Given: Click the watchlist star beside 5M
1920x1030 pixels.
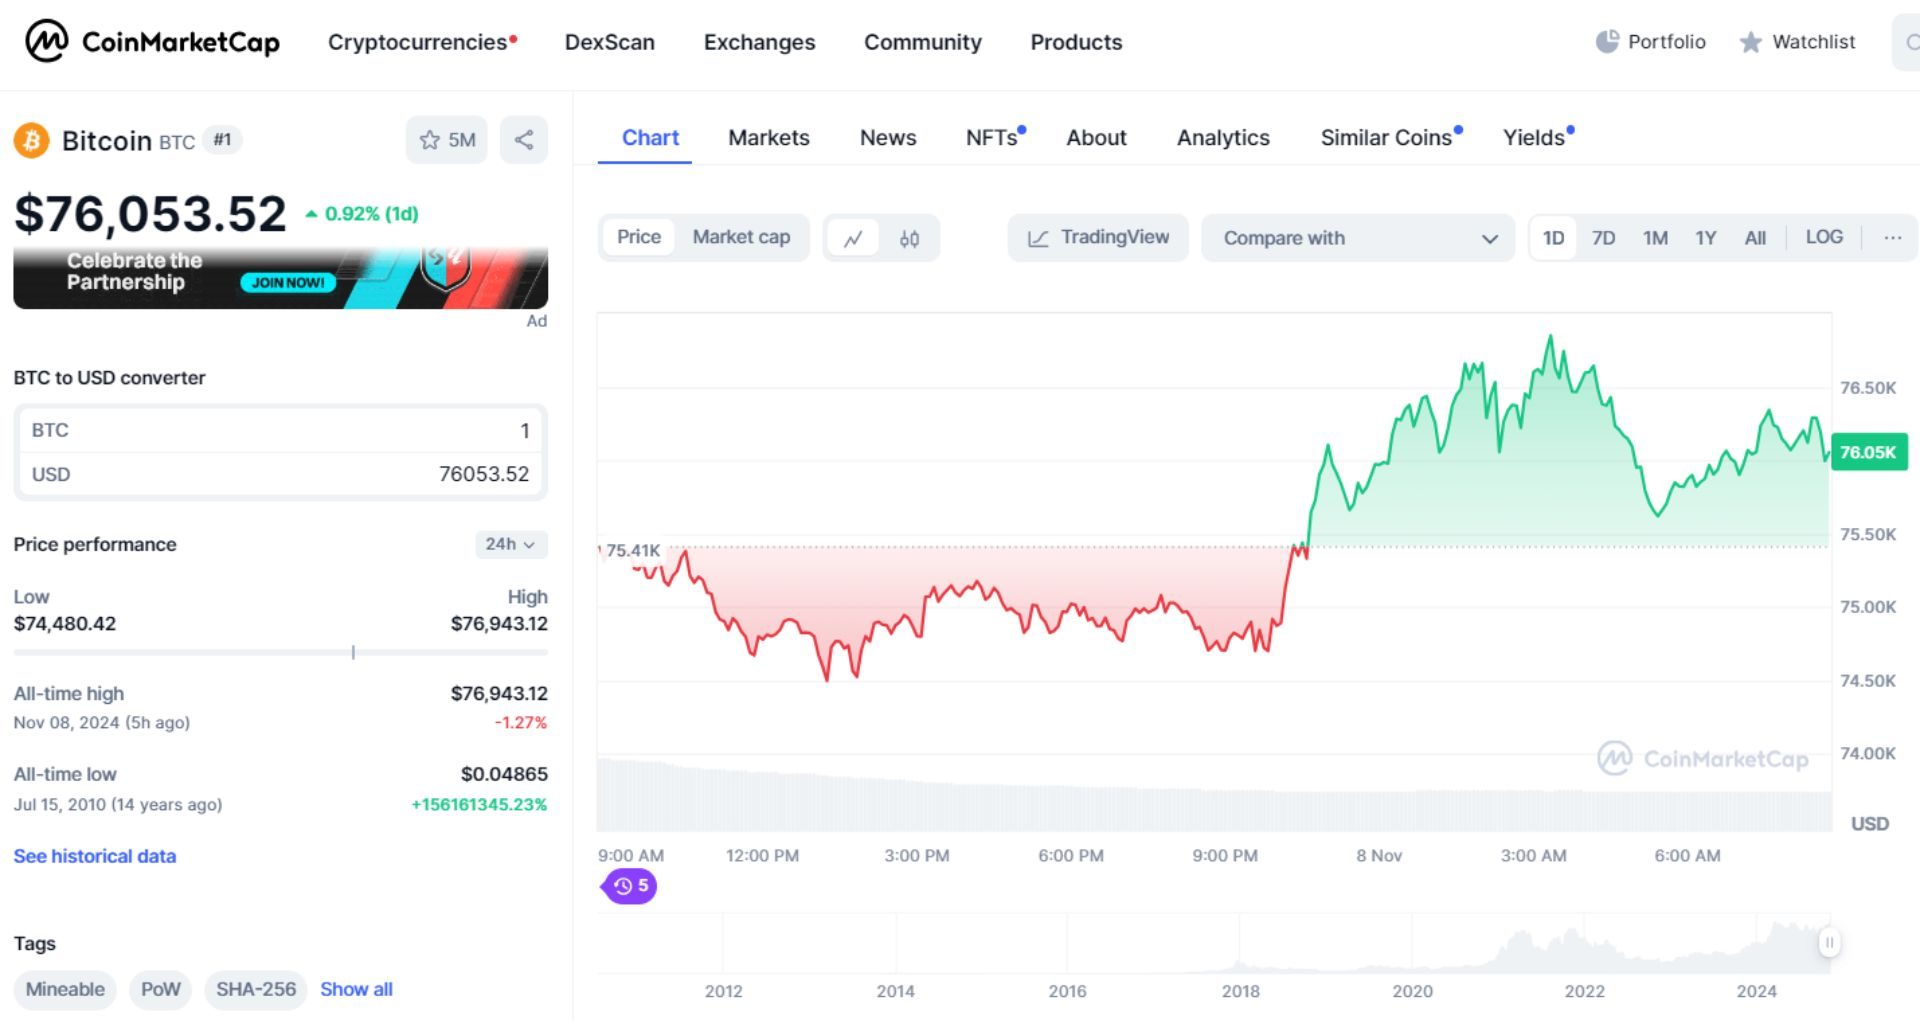Looking at the screenshot, I should click(x=430, y=140).
